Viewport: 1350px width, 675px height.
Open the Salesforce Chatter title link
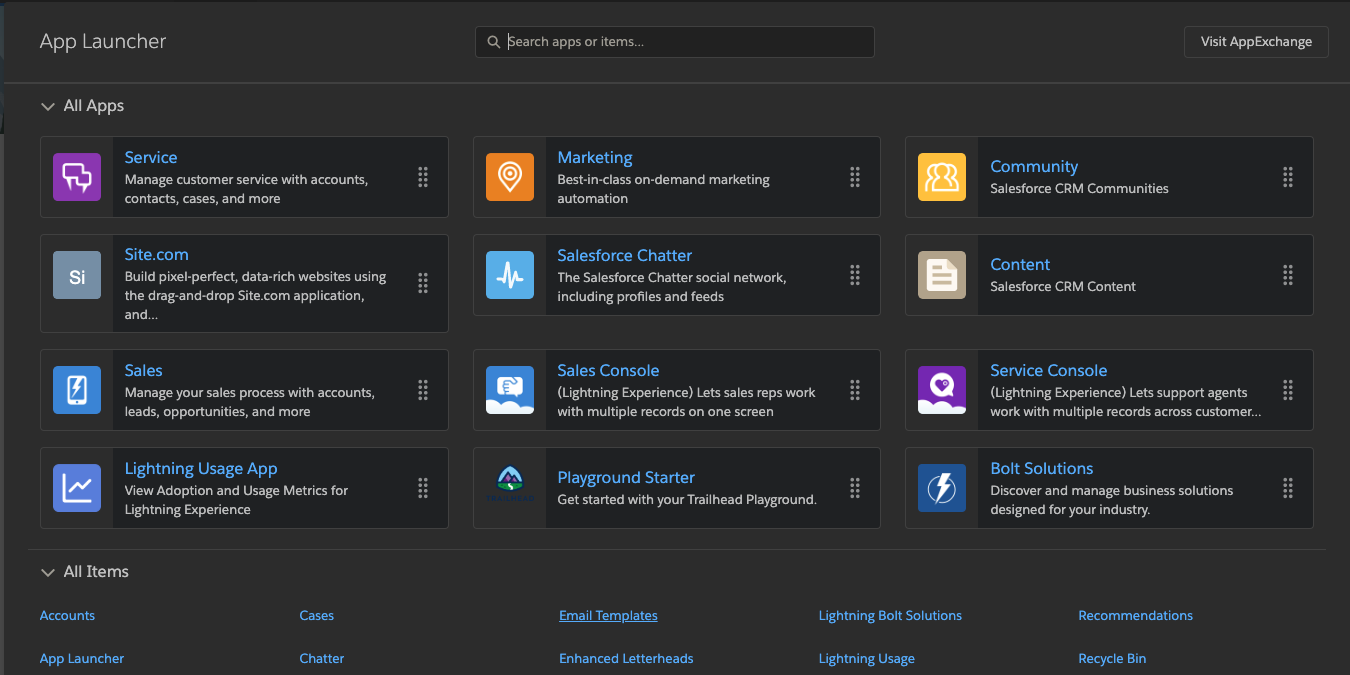coord(625,255)
